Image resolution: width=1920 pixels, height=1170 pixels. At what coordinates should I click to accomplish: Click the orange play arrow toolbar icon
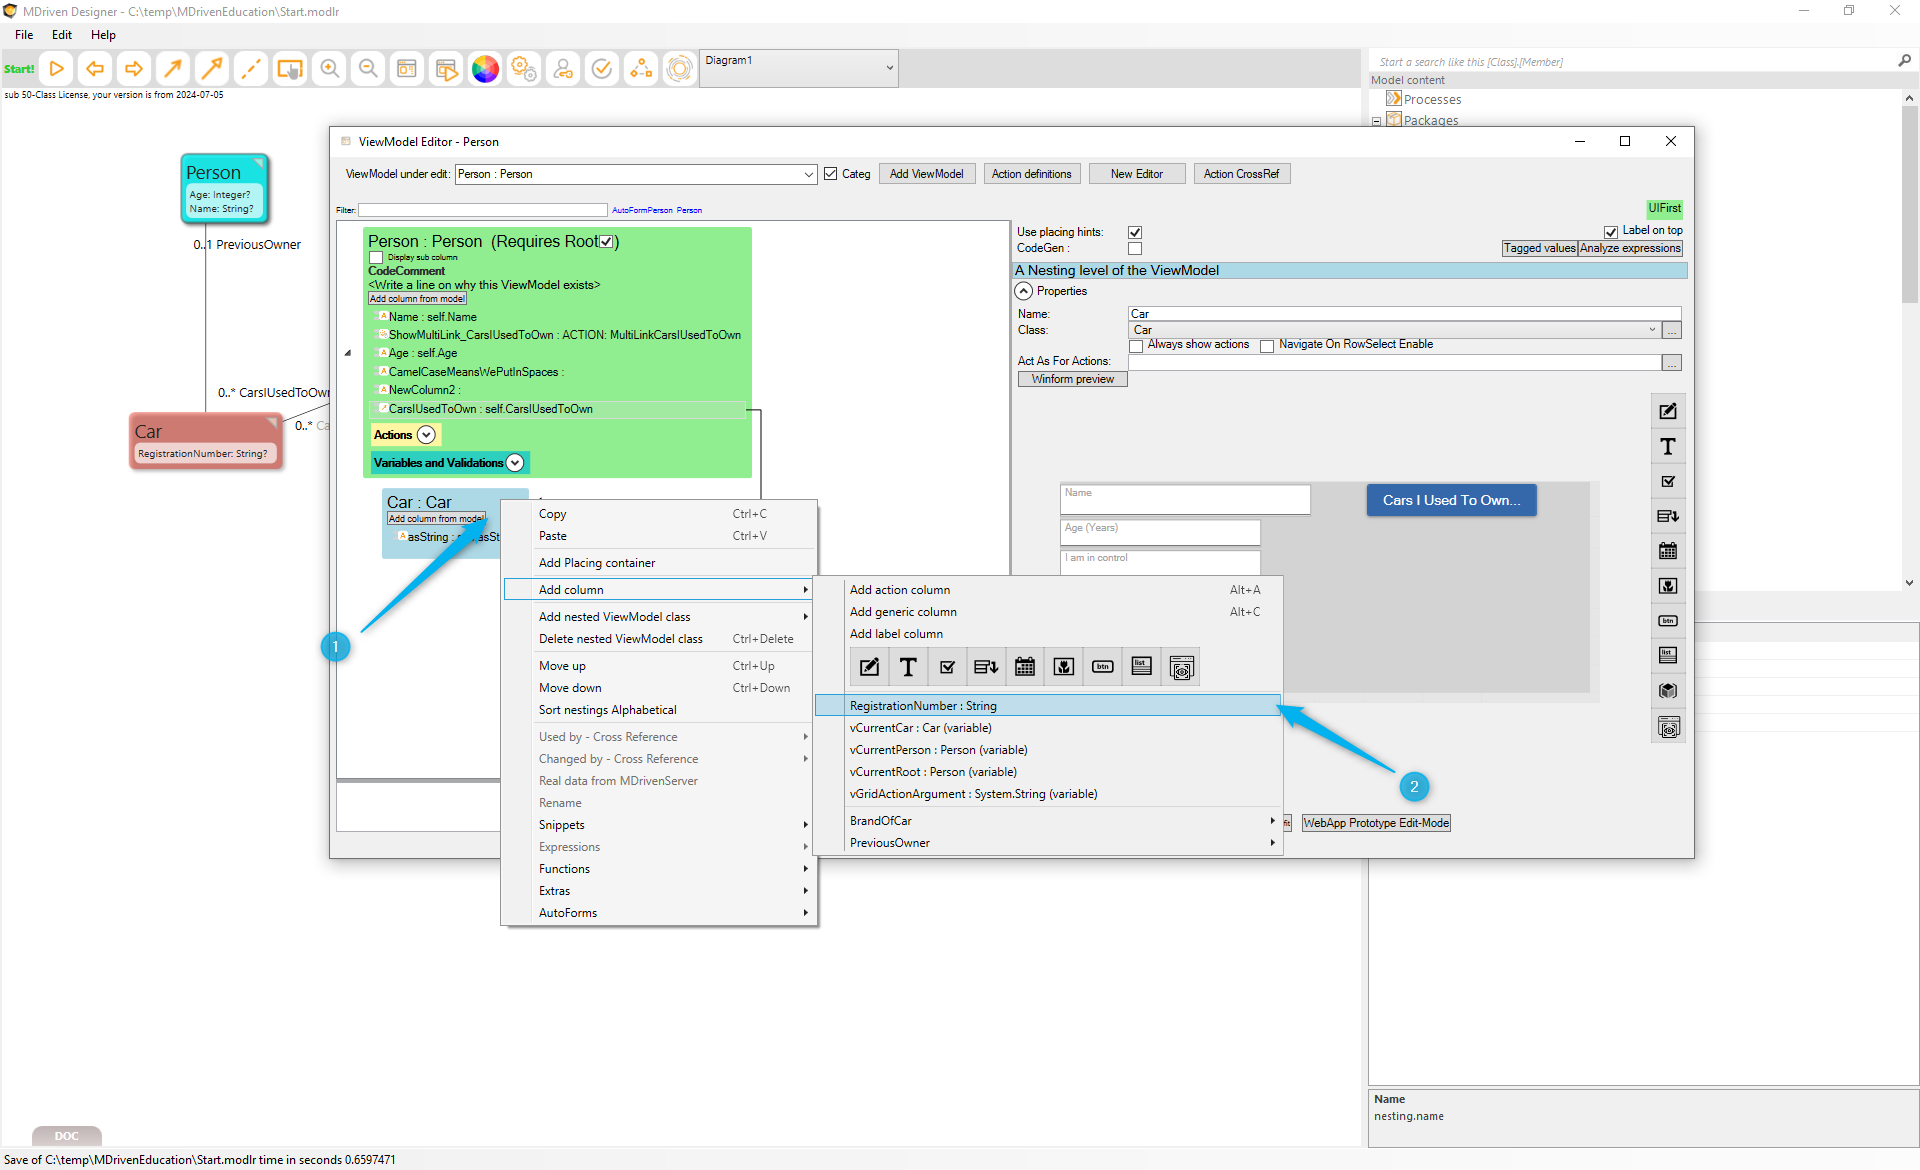pyautogui.click(x=57, y=69)
